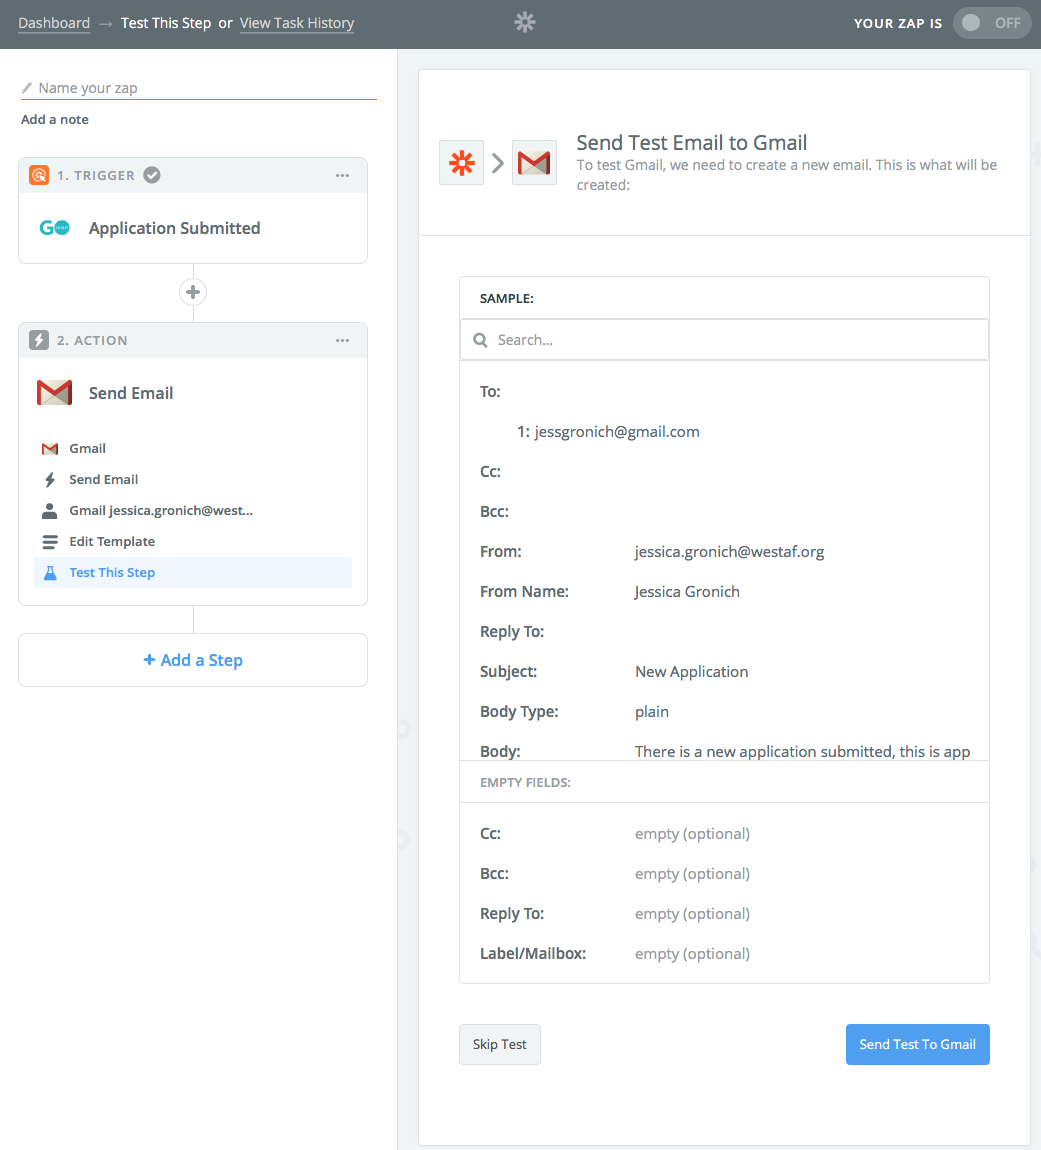Click Send Test To Gmail button
The height and width of the screenshot is (1150, 1041).
pos(917,1044)
